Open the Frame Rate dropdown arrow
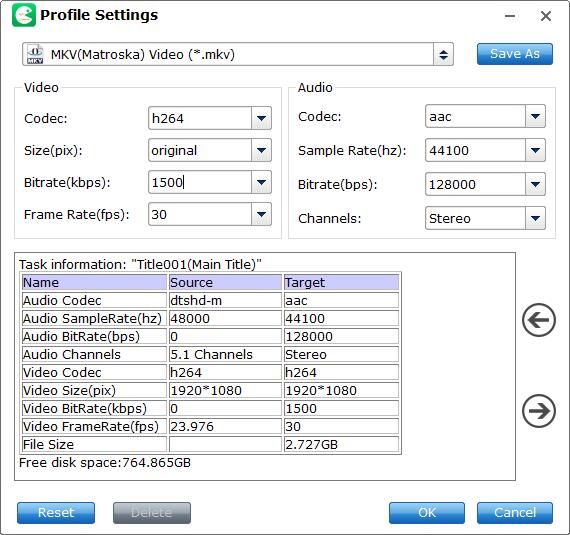The width and height of the screenshot is (570, 535). coord(261,214)
